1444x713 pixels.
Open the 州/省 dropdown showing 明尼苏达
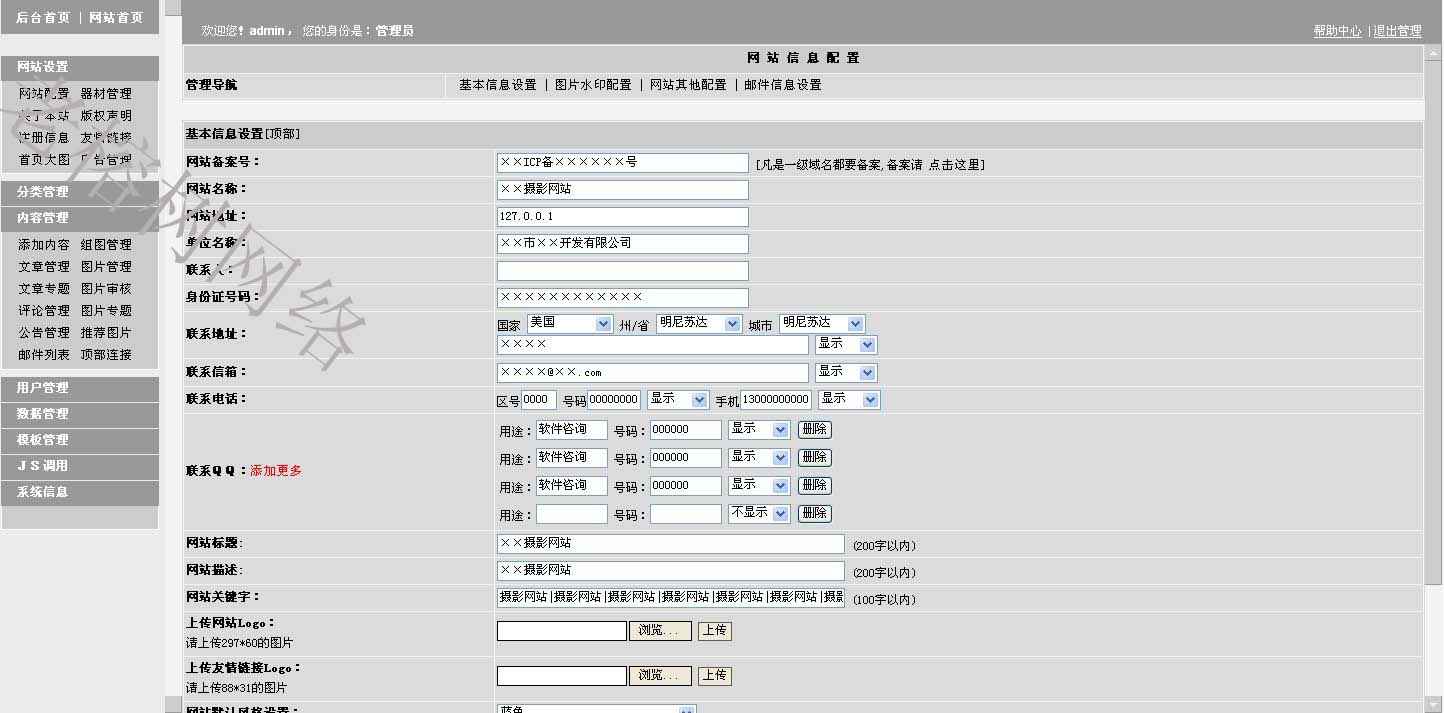coord(699,323)
